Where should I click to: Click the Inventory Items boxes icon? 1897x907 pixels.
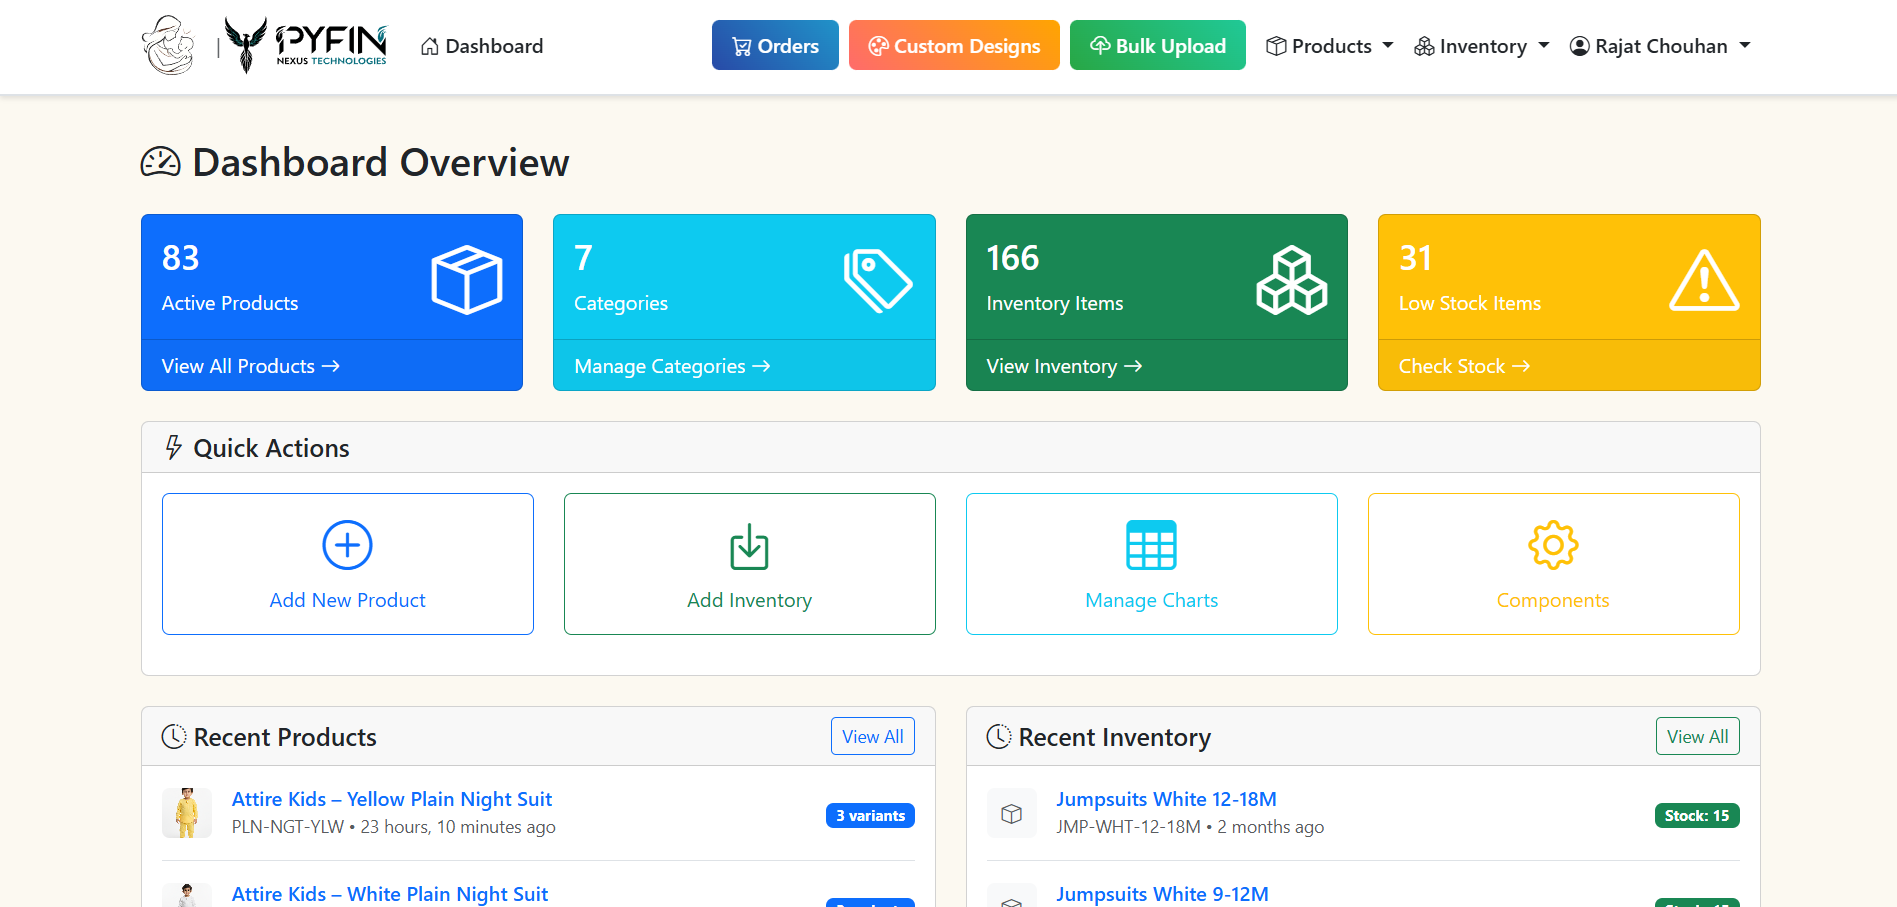(1291, 281)
